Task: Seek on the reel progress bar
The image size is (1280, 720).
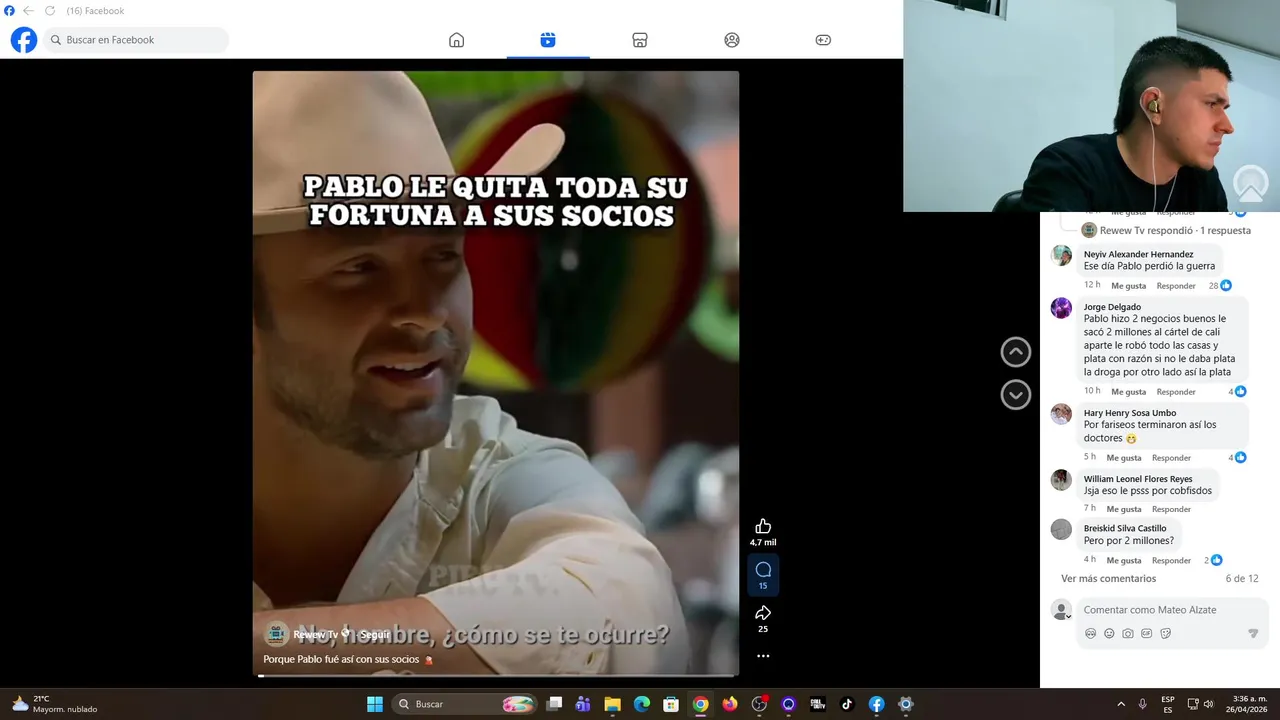Action: 496,676
